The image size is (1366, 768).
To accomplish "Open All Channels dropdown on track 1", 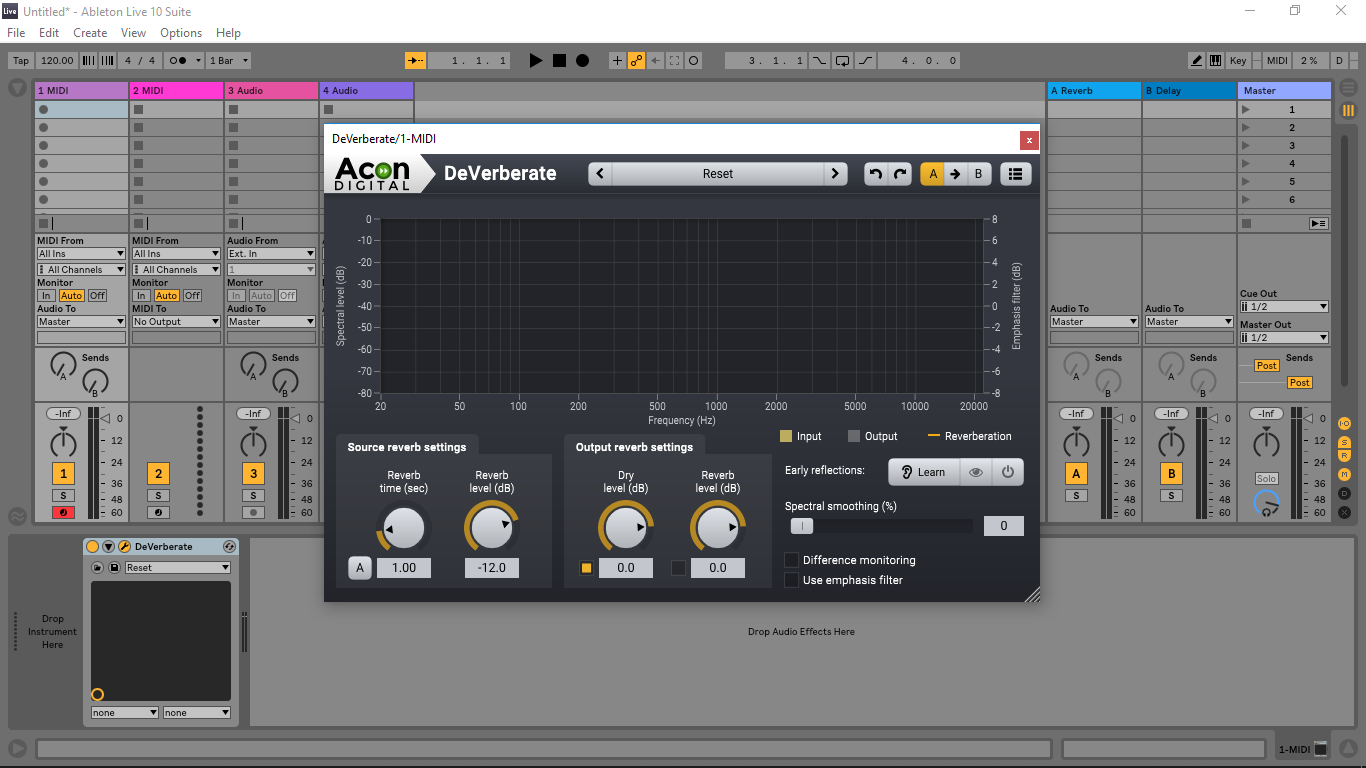I will [82, 269].
